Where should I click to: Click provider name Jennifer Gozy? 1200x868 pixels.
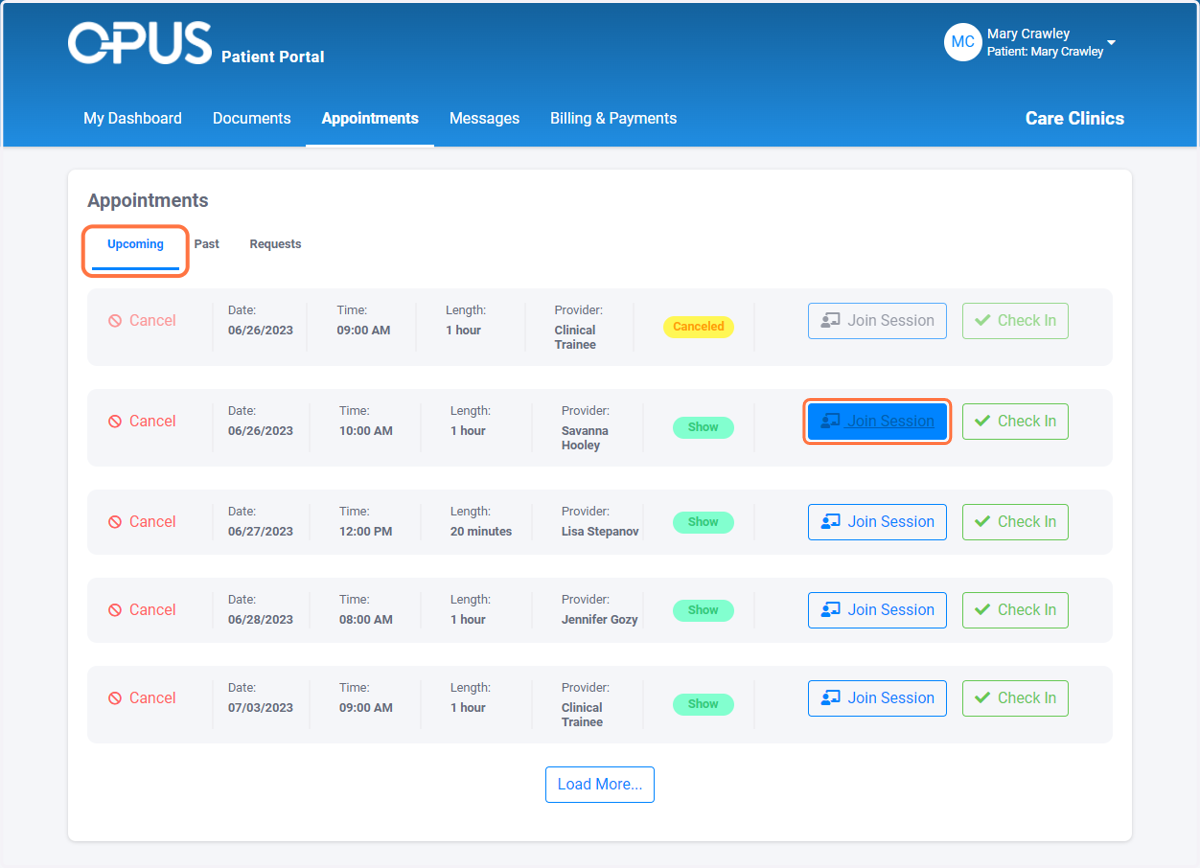point(600,620)
